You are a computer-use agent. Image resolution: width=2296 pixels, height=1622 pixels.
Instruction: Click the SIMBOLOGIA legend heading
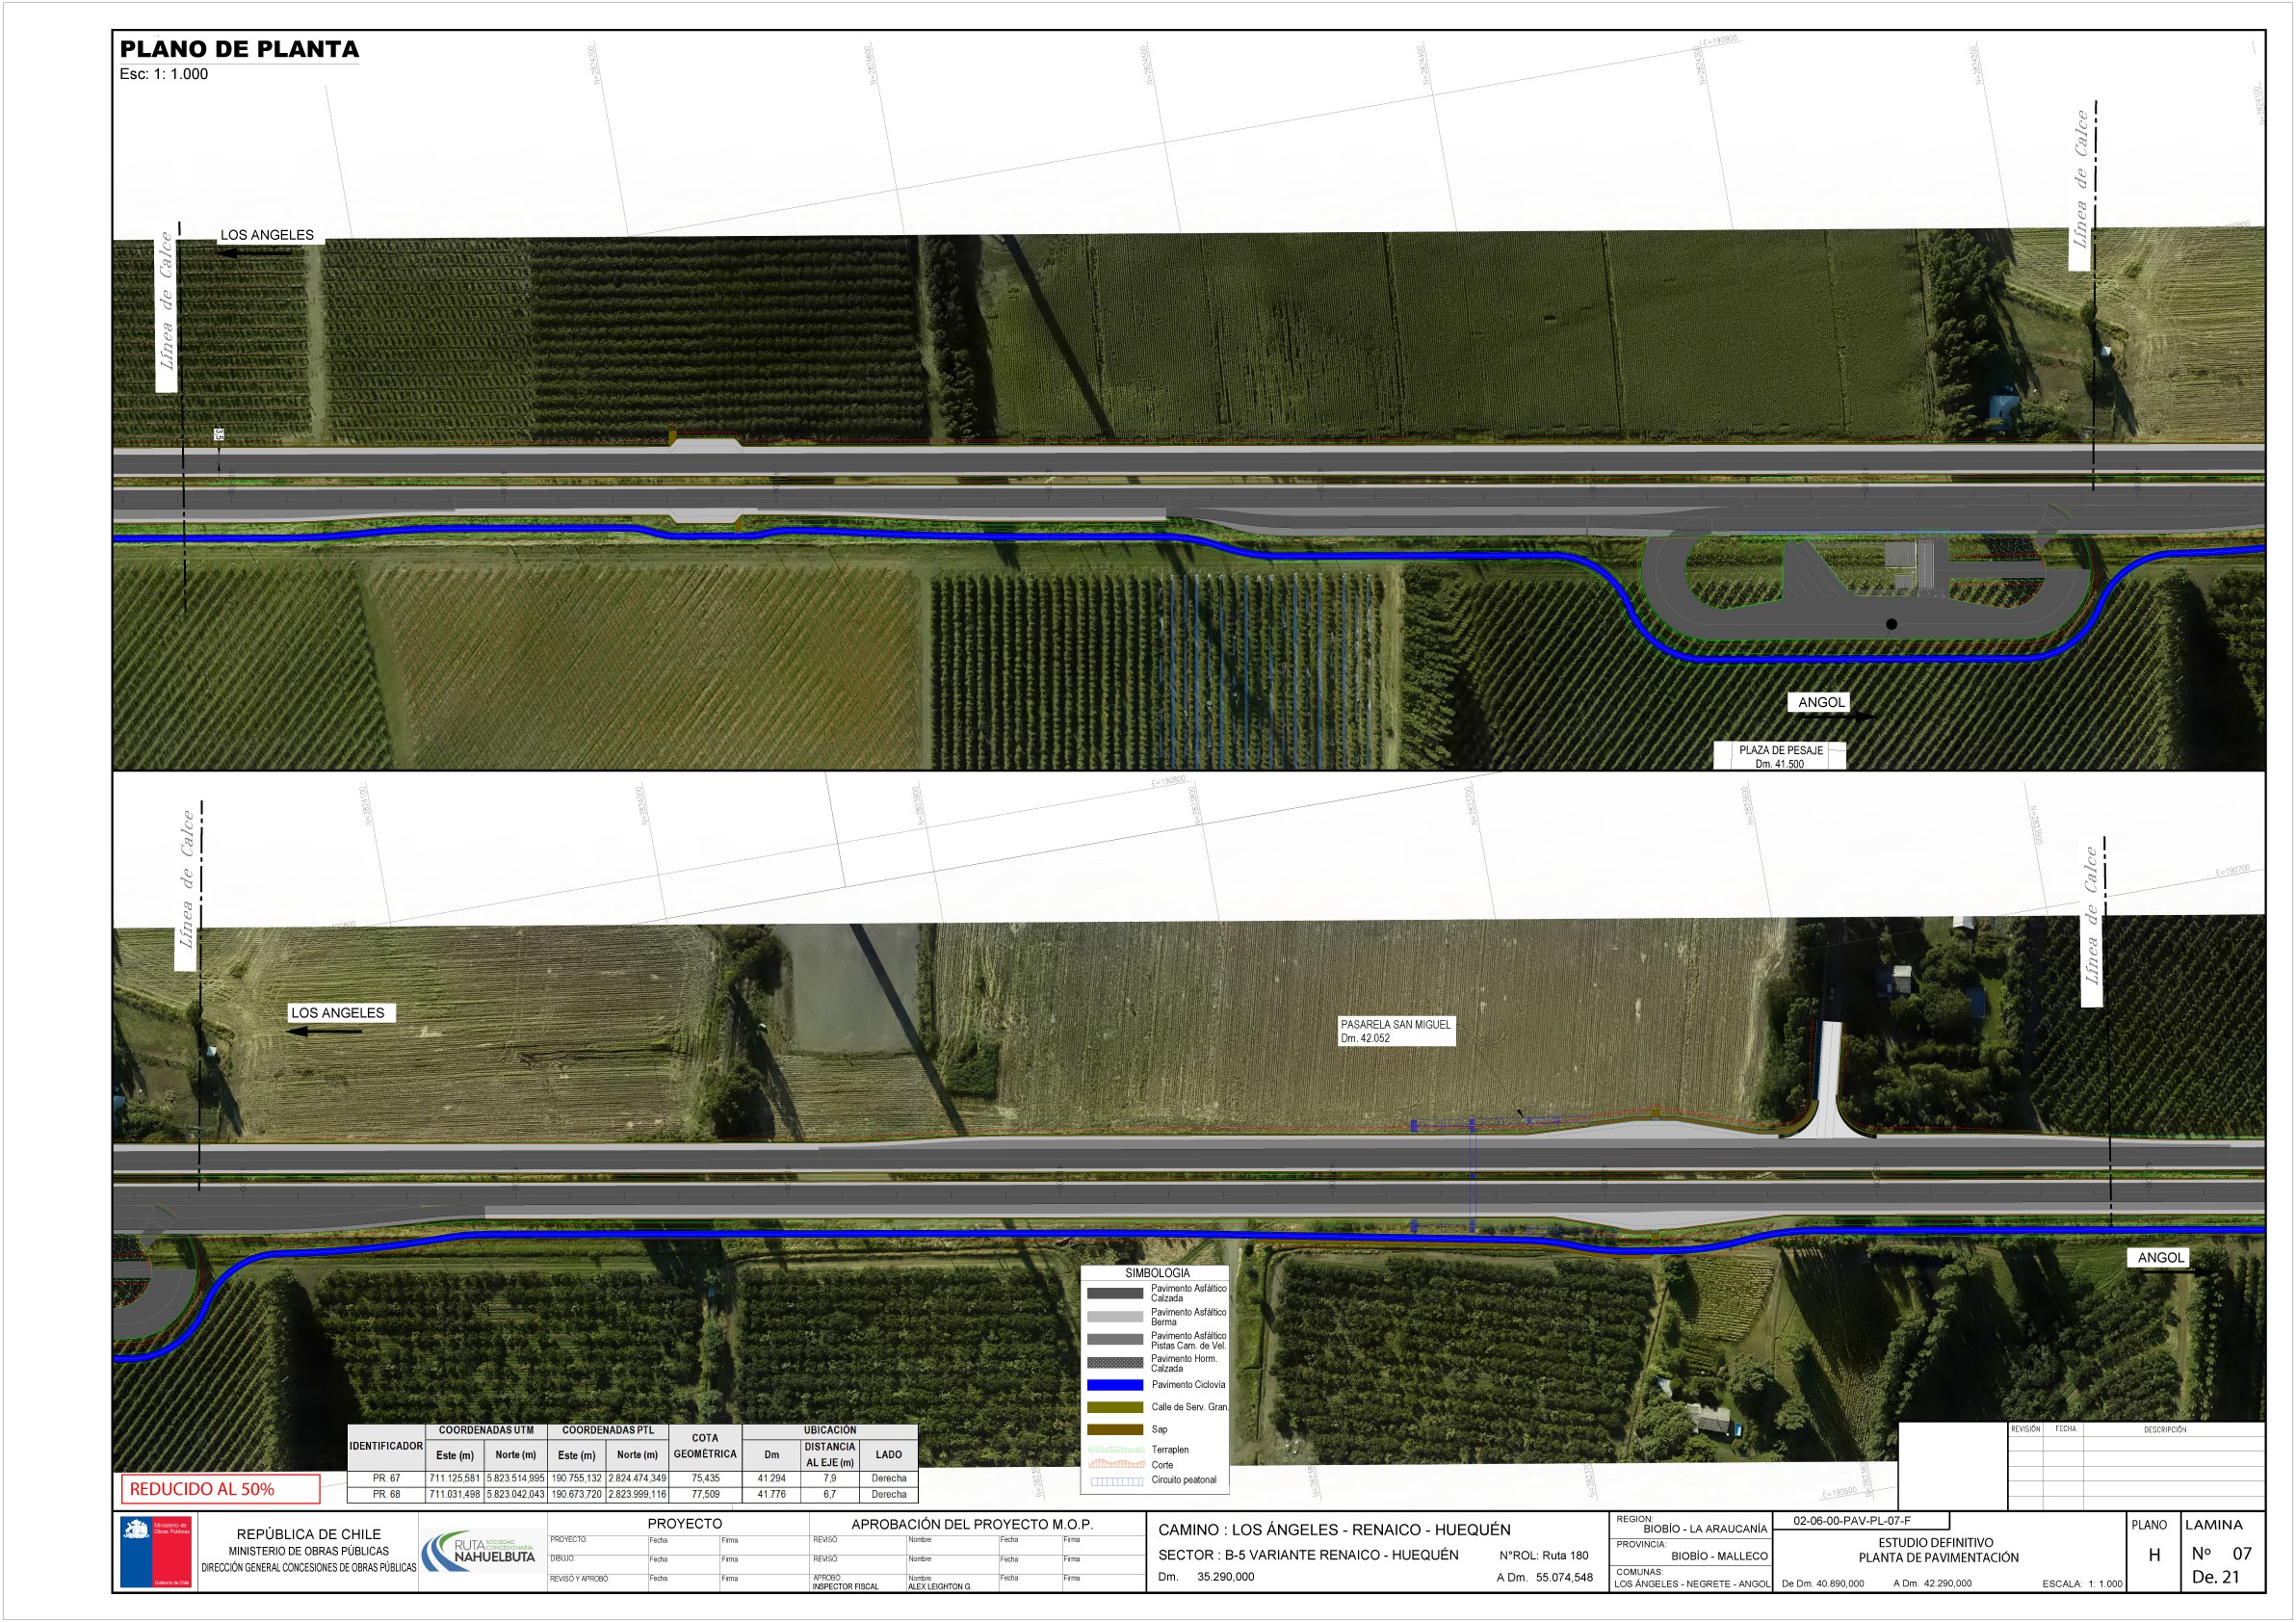1157,1273
